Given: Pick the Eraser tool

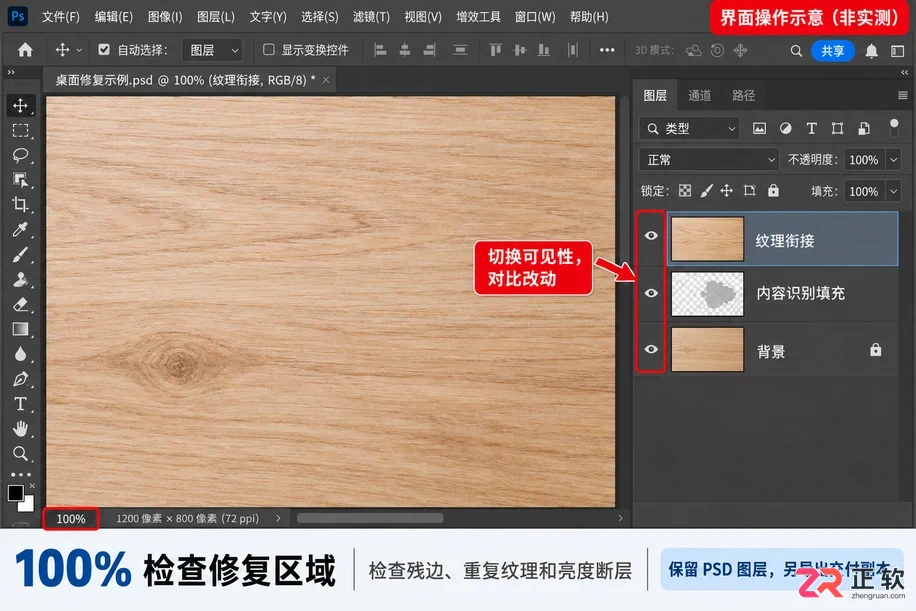Looking at the screenshot, I should [x=20, y=304].
